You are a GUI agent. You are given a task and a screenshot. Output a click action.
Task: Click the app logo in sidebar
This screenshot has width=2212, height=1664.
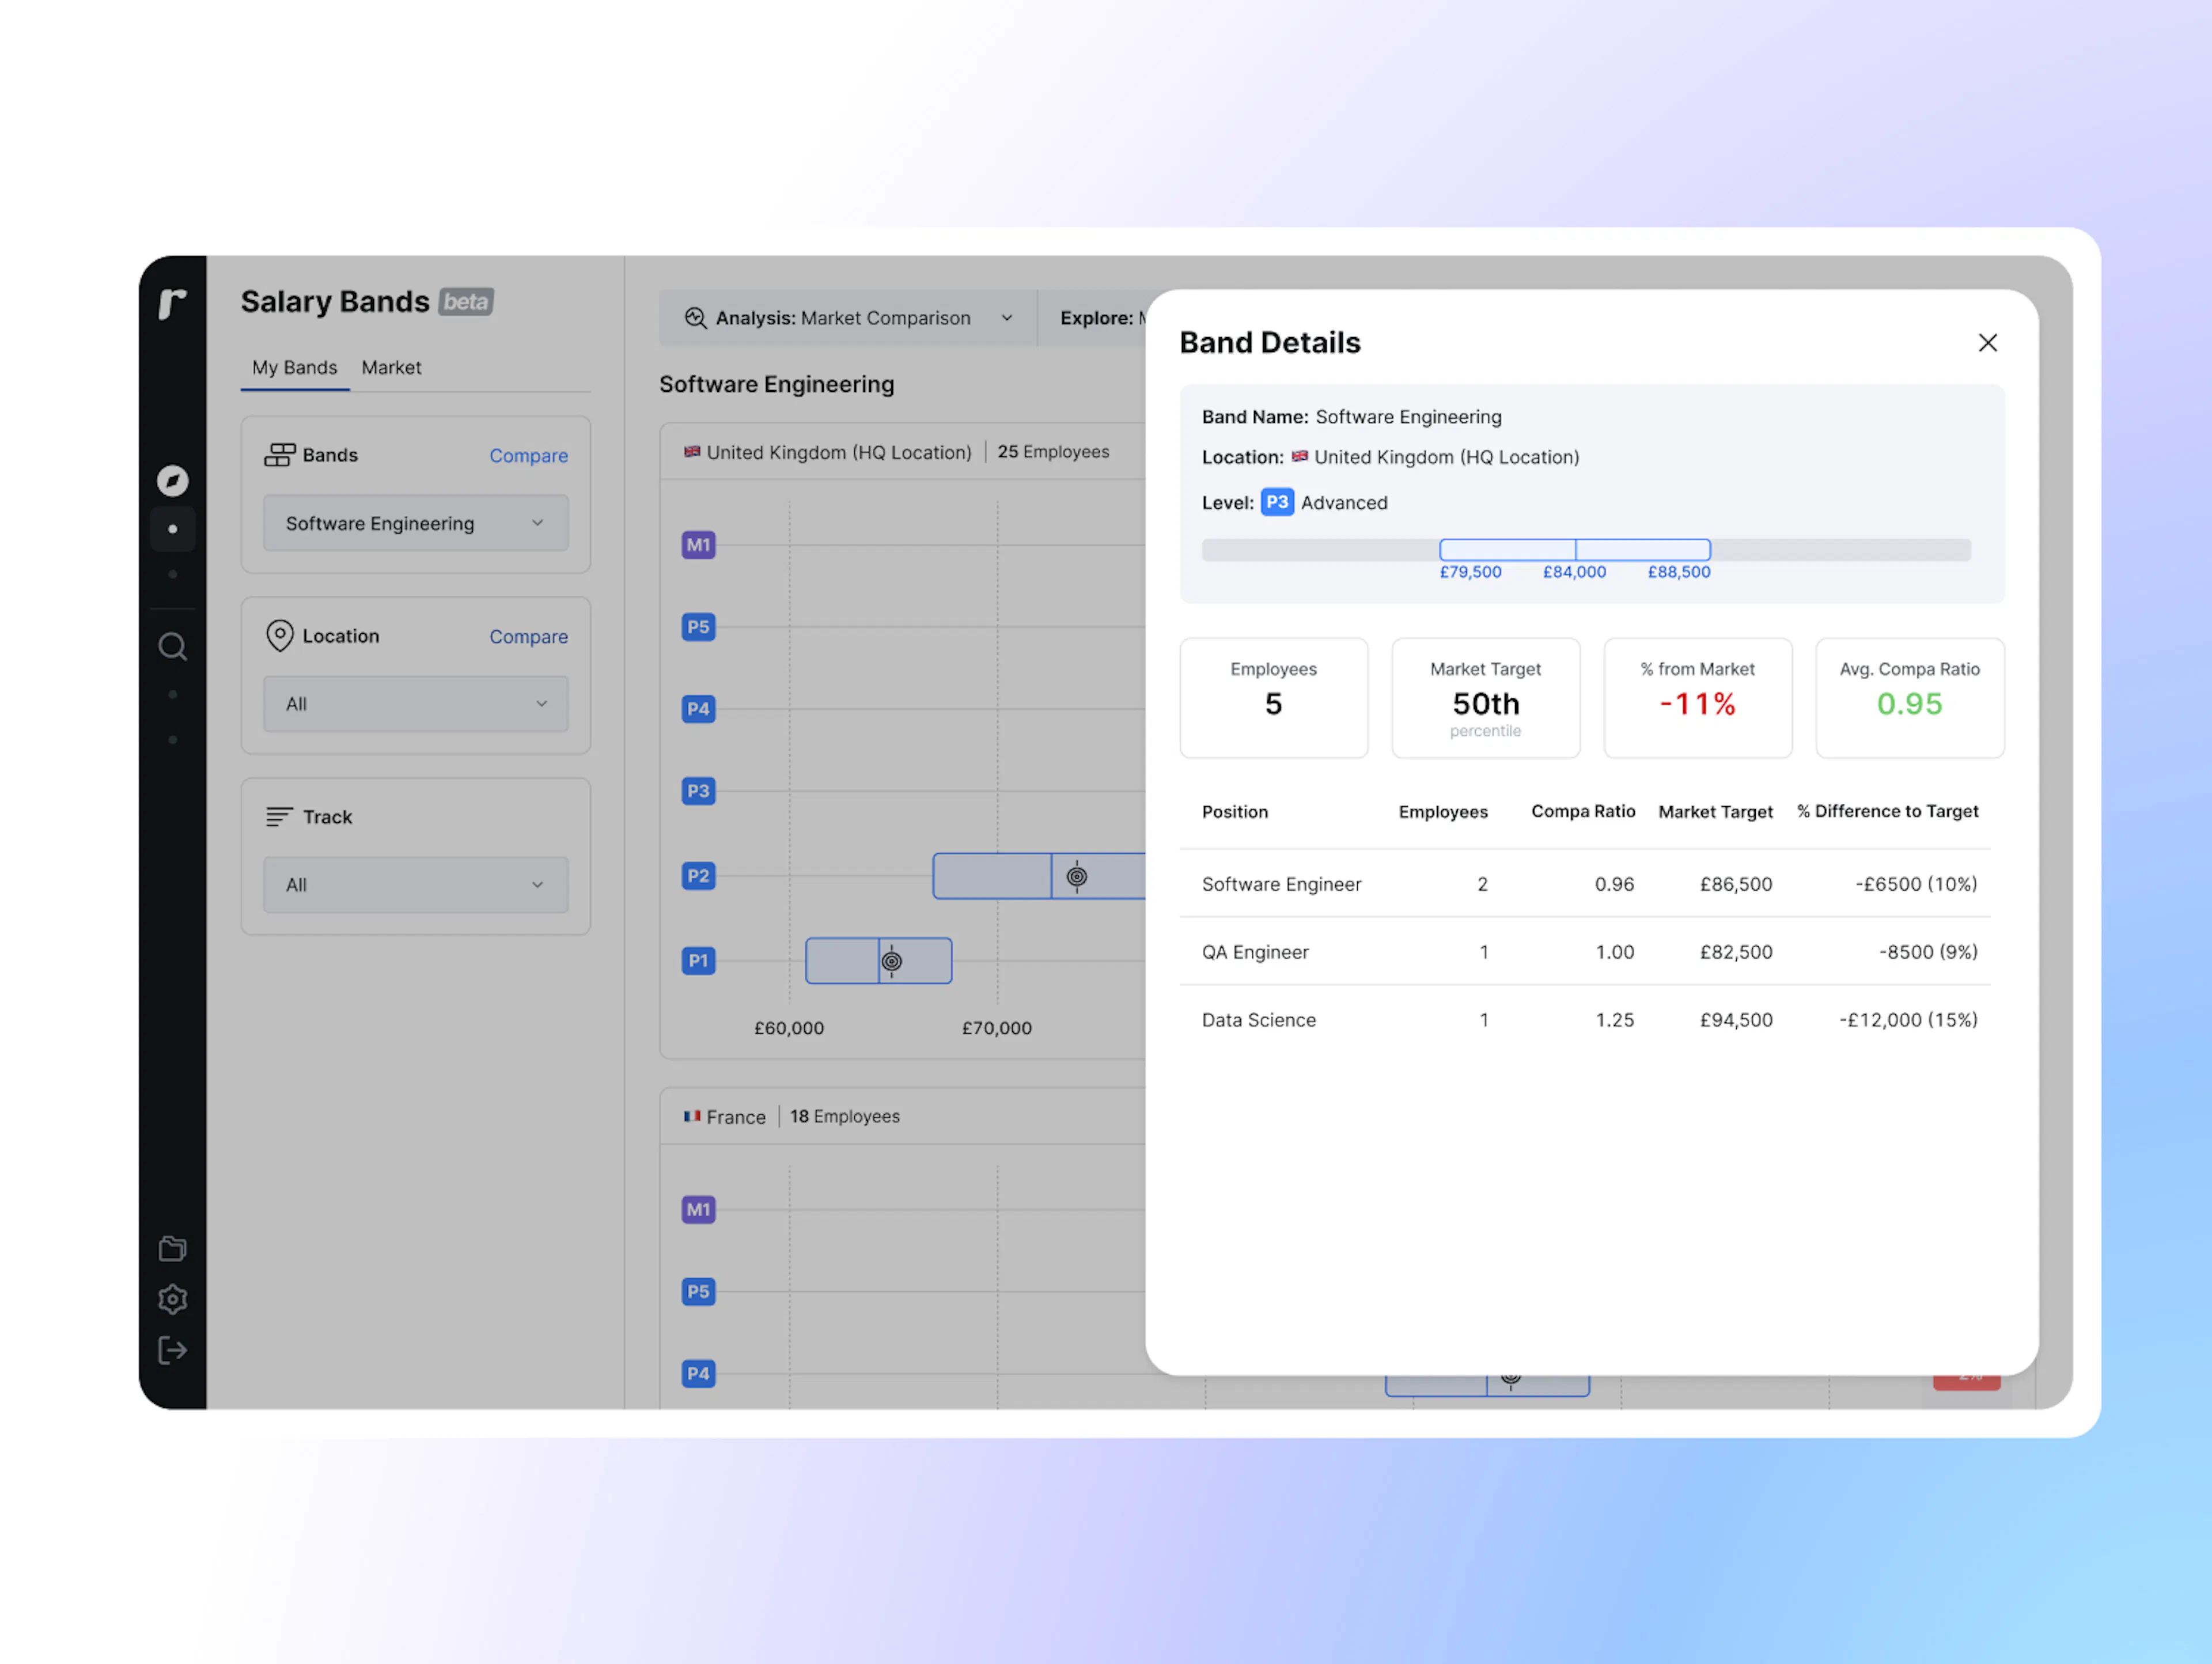[173, 303]
